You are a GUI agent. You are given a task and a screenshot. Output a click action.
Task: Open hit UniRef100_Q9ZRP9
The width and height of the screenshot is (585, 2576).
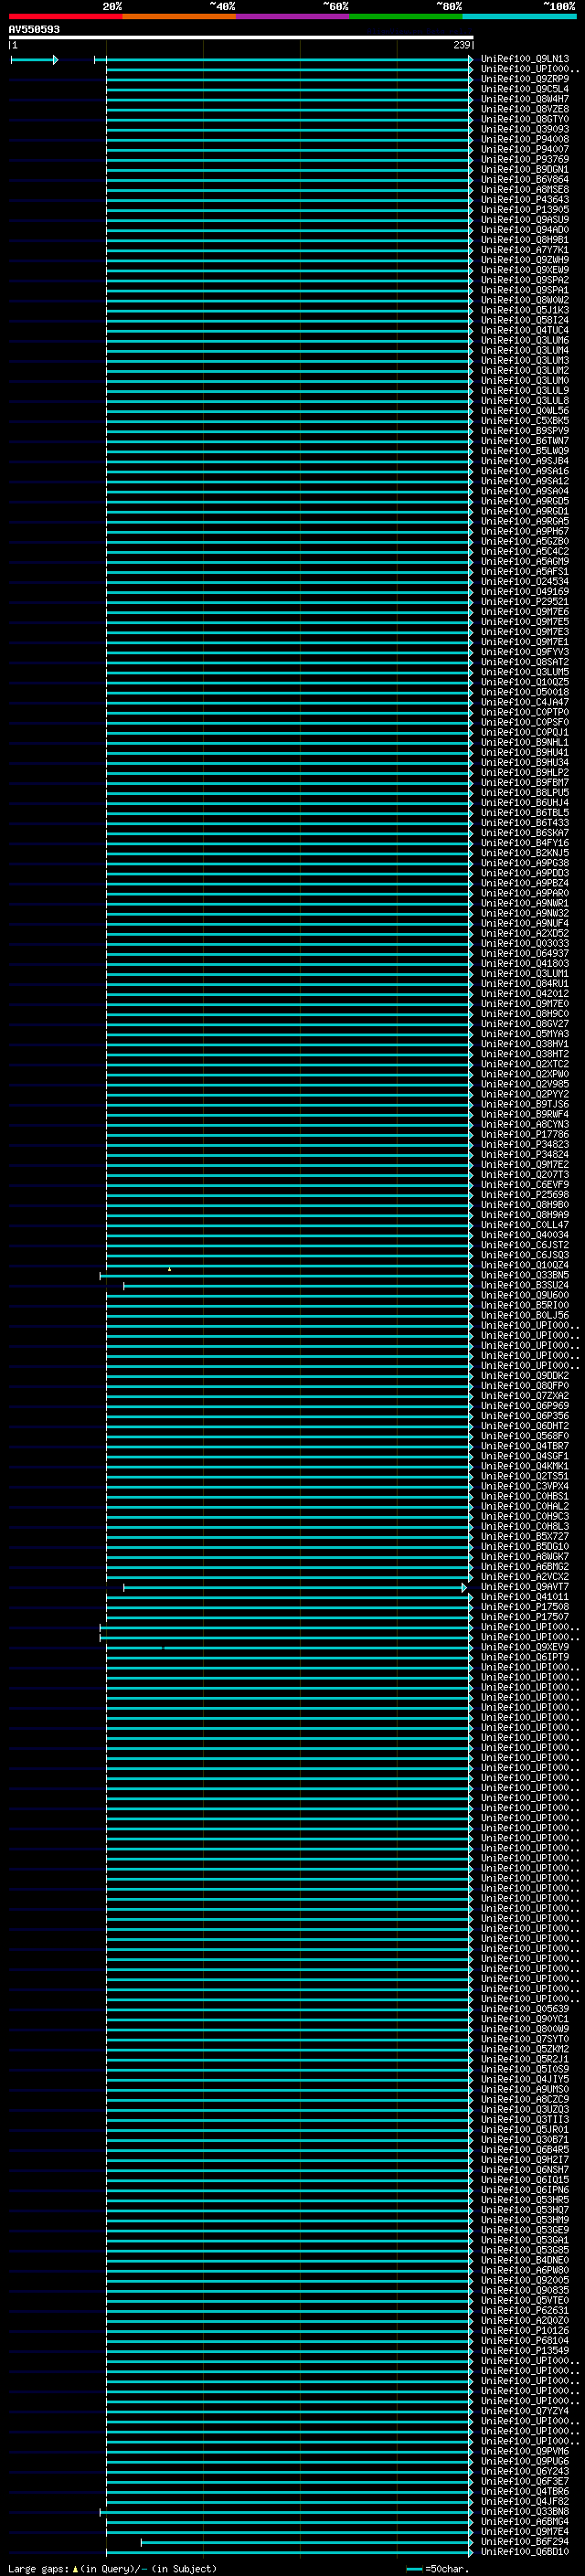tap(524, 79)
